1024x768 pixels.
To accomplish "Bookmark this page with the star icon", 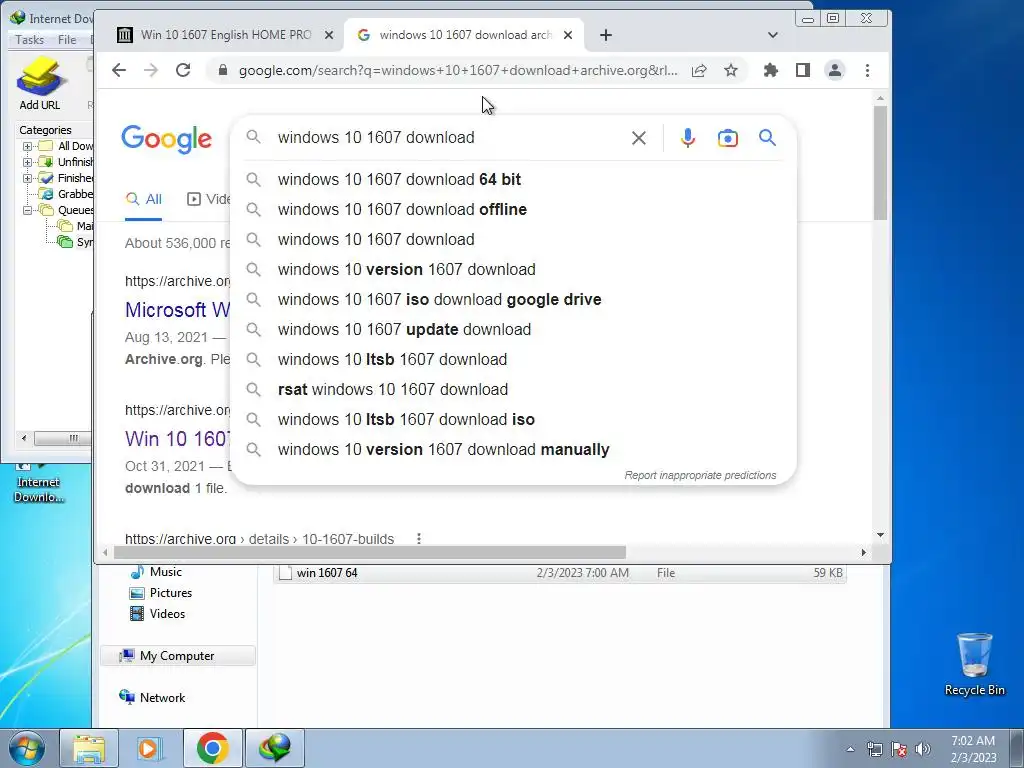I will pyautogui.click(x=731, y=71).
